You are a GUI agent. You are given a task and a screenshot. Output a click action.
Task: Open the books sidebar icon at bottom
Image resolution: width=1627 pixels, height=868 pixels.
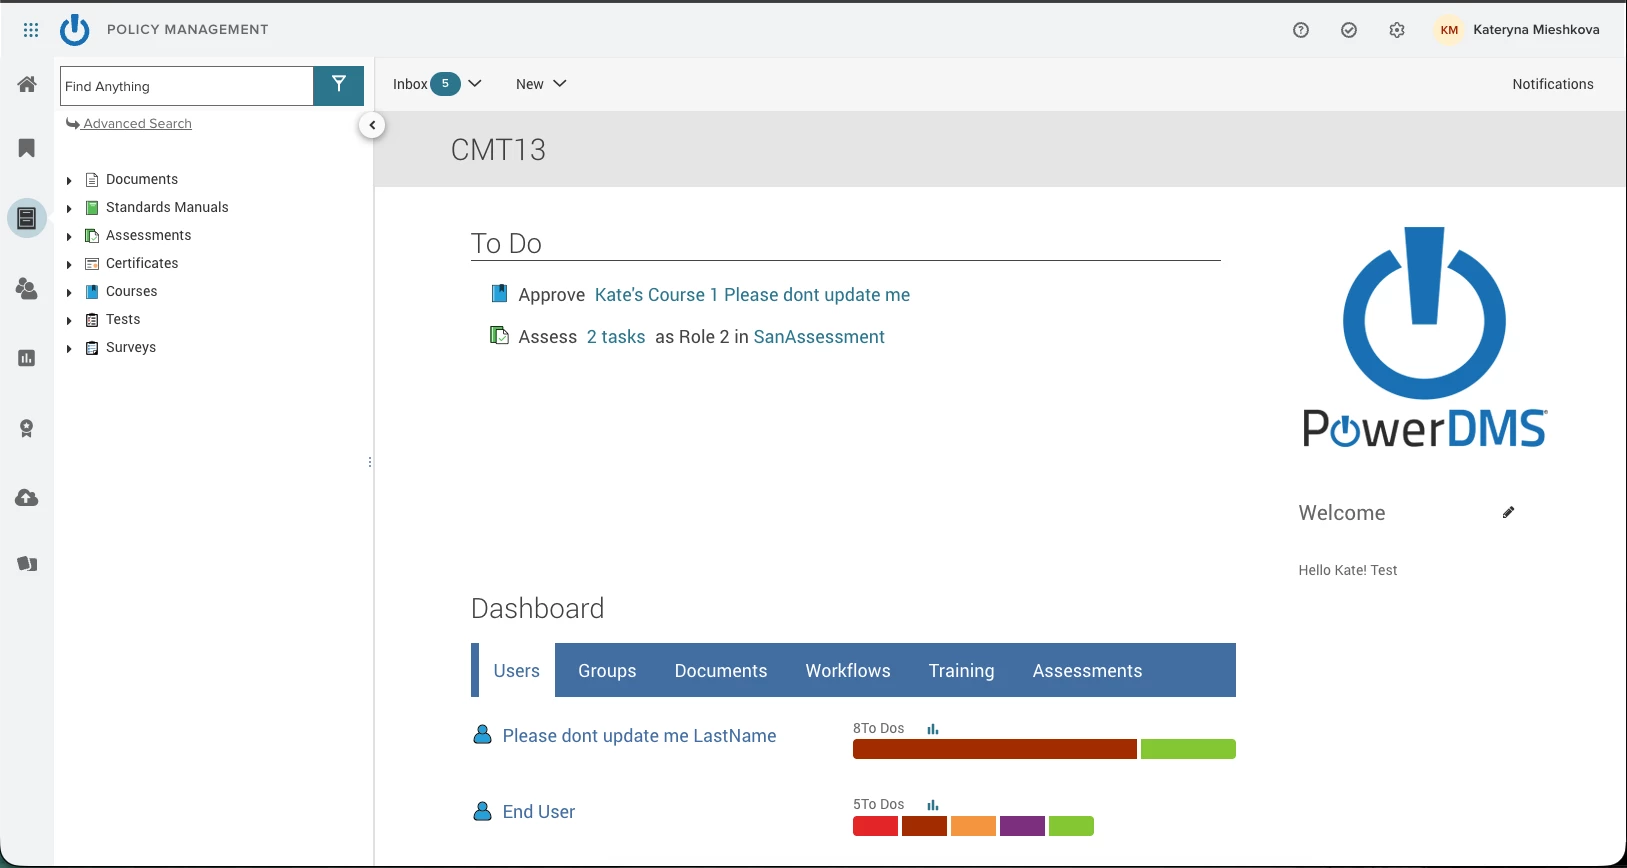(x=27, y=564)
